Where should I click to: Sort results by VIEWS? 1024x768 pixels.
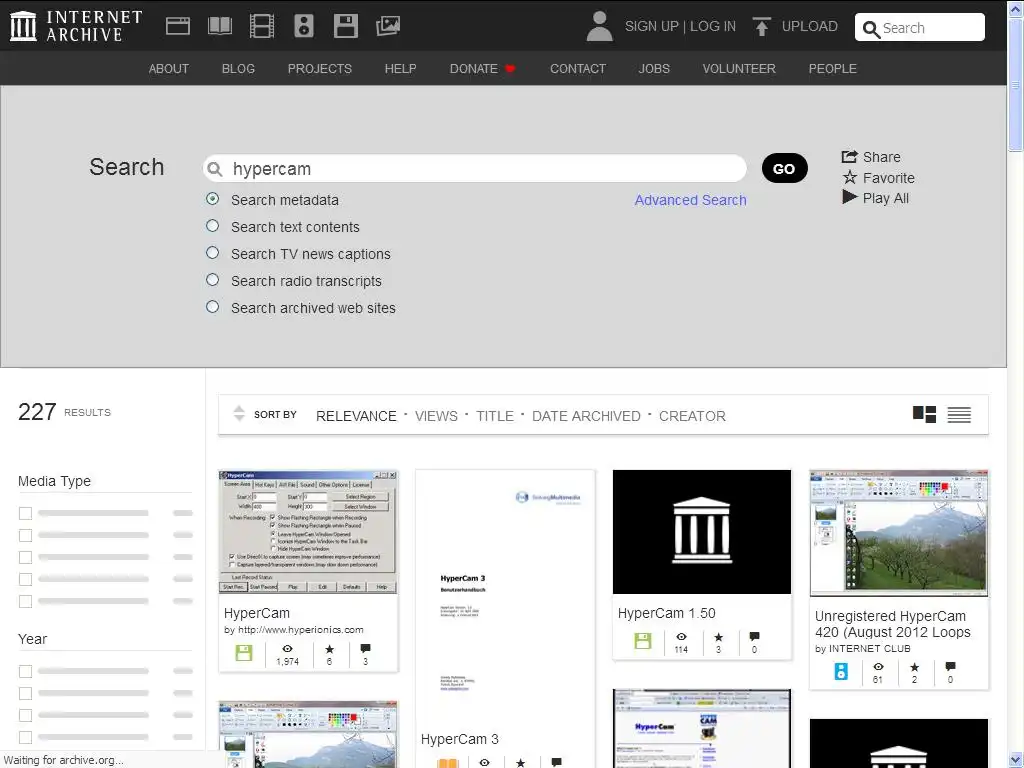point(436,416)
